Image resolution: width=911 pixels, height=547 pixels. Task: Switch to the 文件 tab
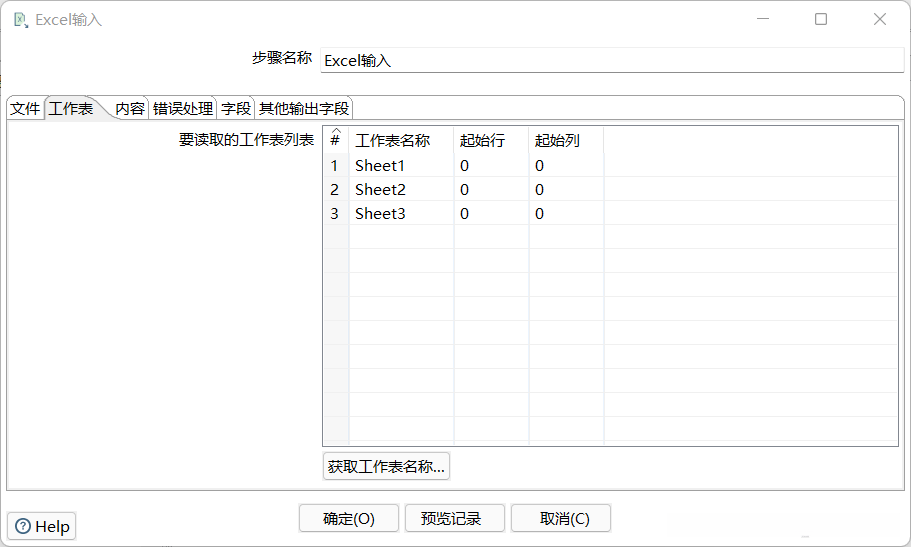point(26,109)
